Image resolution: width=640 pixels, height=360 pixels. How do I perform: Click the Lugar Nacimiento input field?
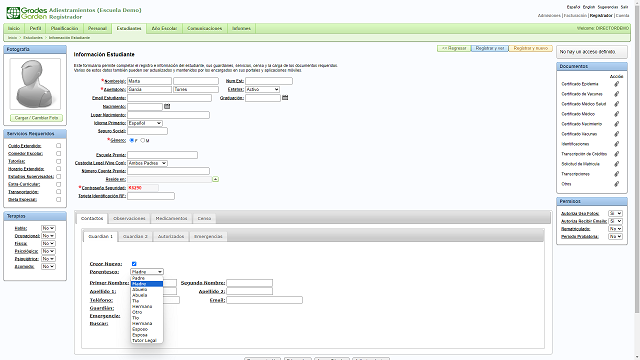click(x=168, y=115)
